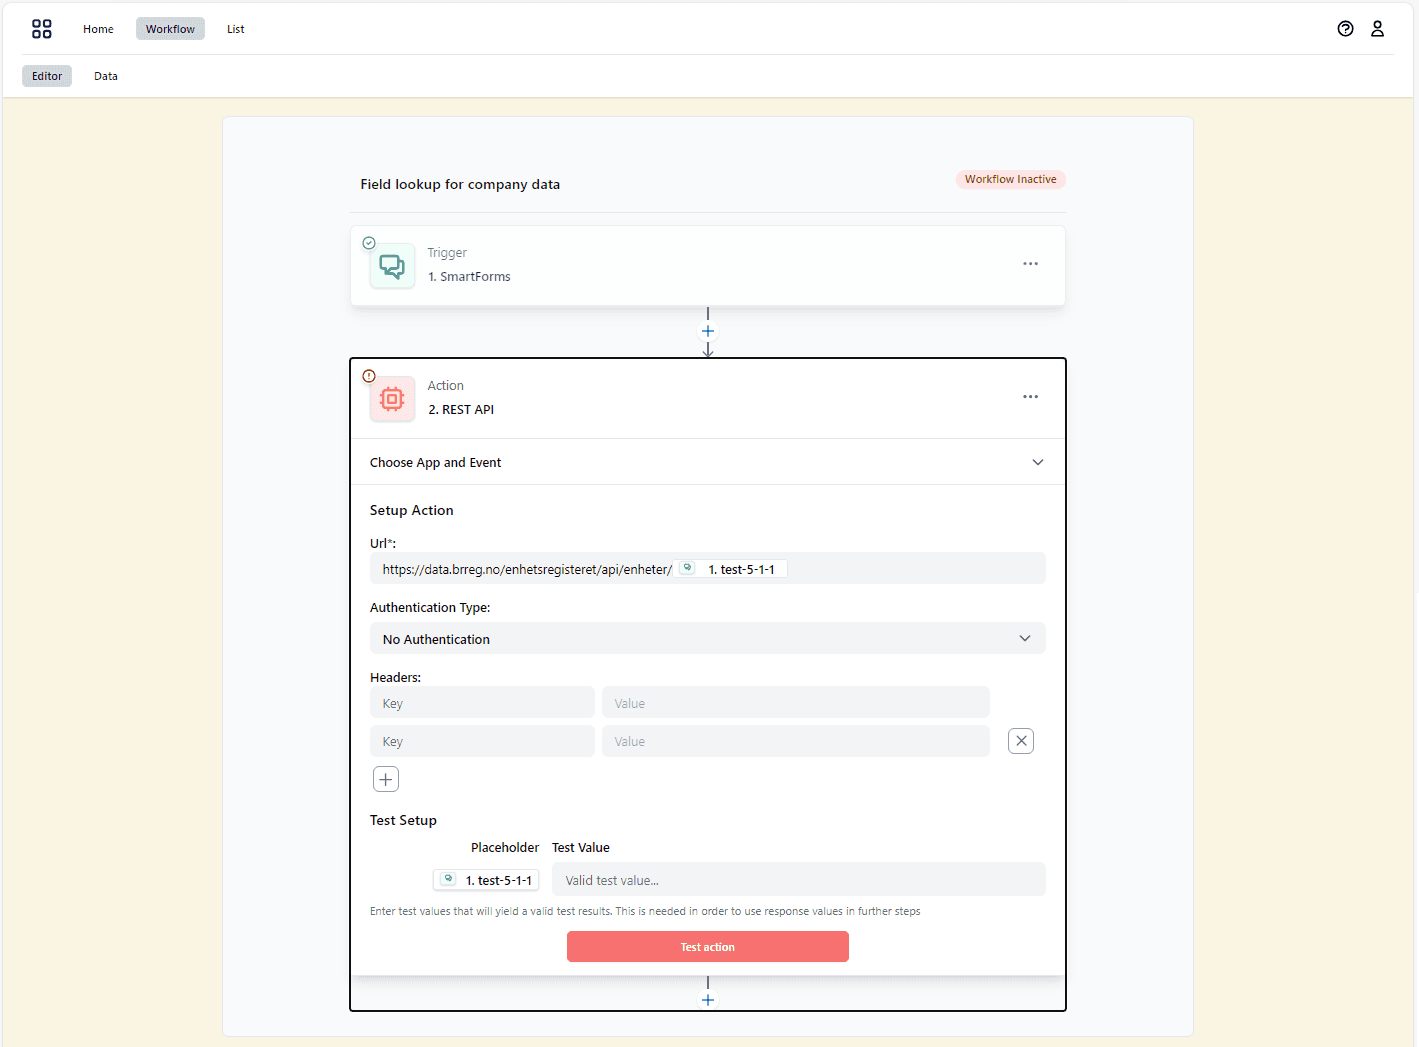Screen dimensions: 1419x1047
Task: Open the app grid menu top left
Action: (41, 28)
